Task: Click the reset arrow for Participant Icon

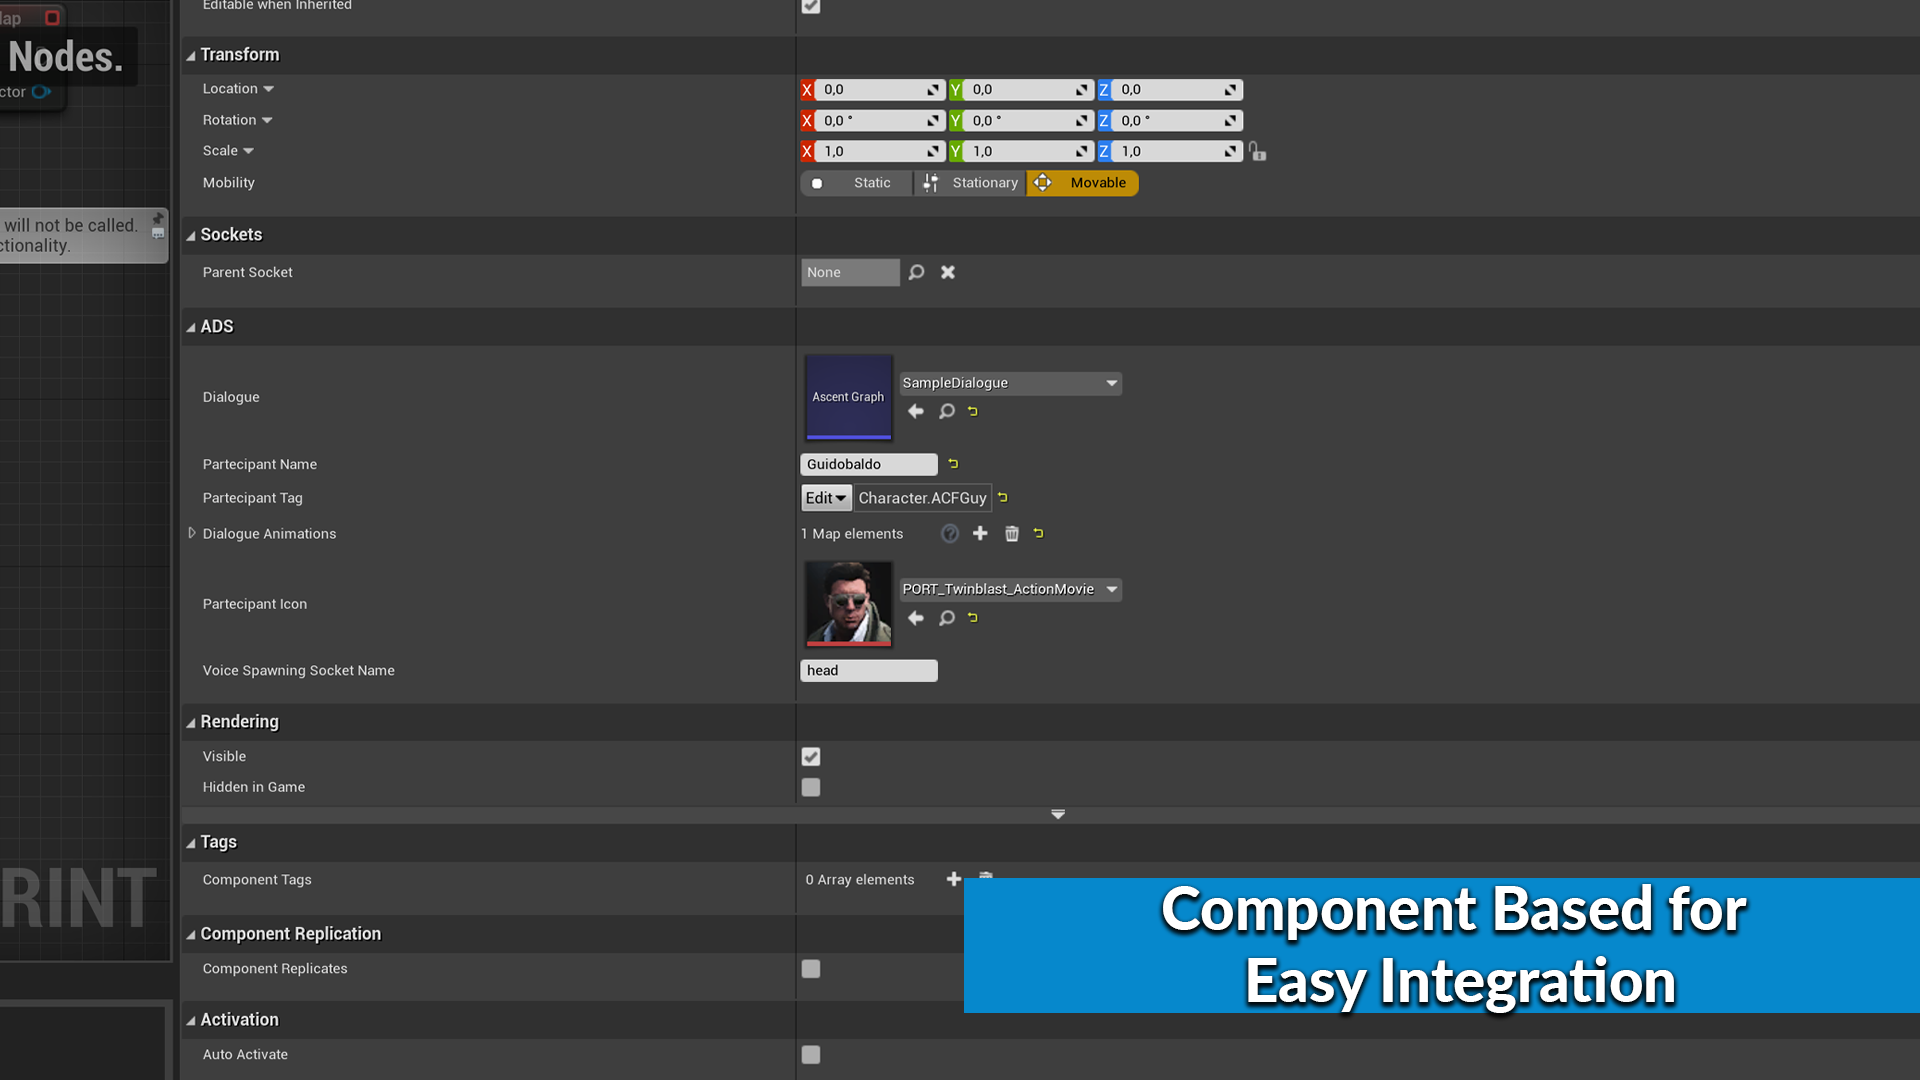Action: (973, 617)
